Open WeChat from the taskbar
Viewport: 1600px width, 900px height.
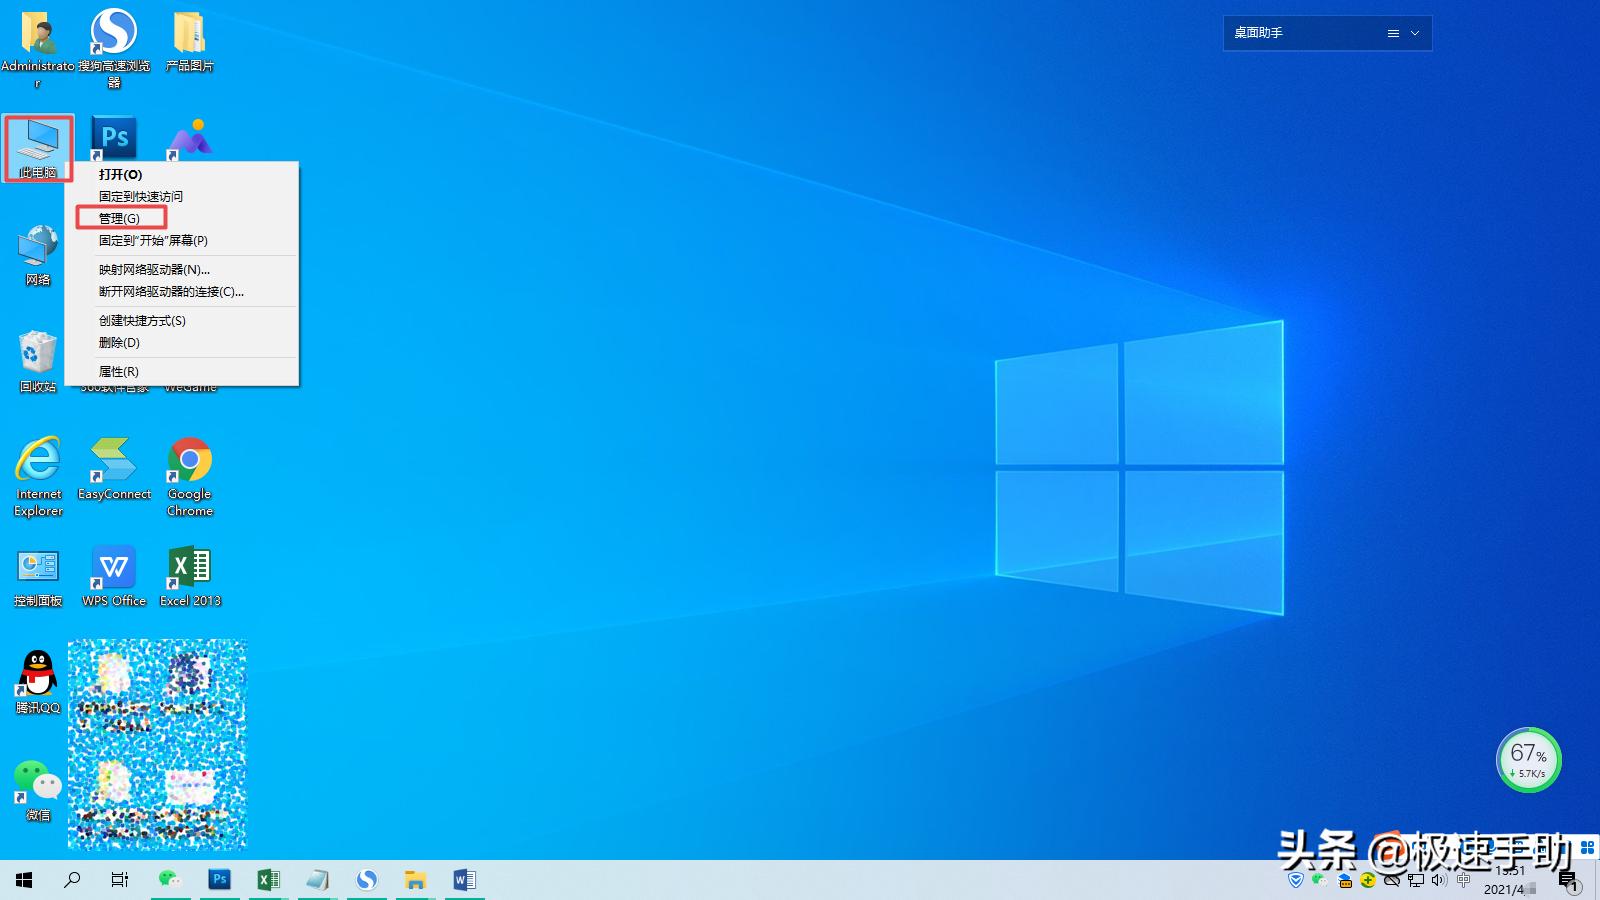tap(171, 880)
